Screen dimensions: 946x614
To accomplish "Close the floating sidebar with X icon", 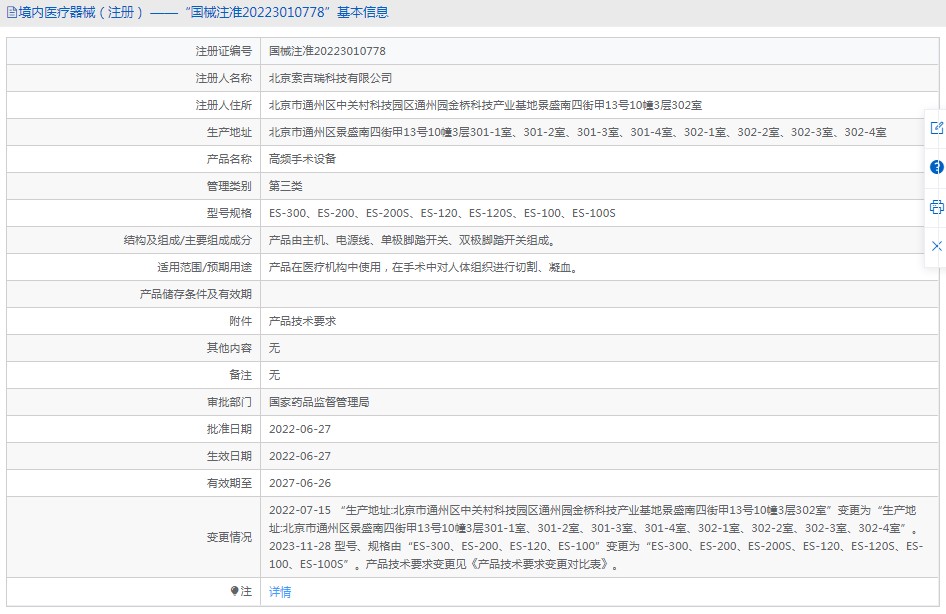I will [936, 246].
